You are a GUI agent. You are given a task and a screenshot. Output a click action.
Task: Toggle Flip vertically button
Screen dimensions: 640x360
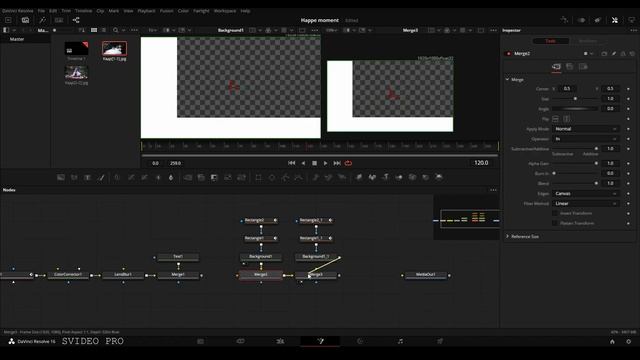(567, 119)
